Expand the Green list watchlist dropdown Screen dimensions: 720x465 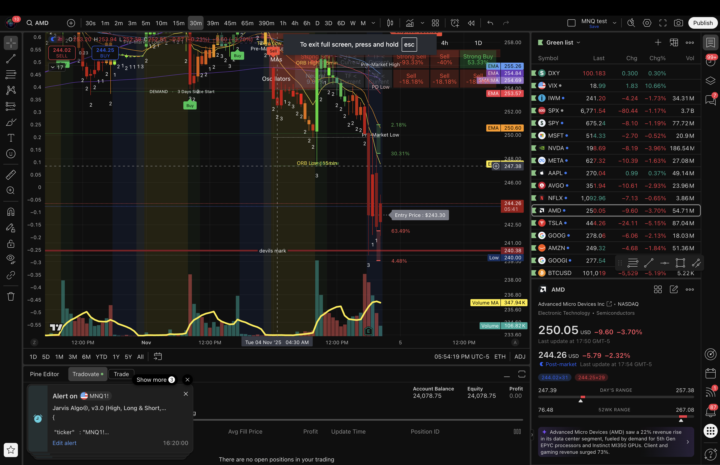coord(561,42)
